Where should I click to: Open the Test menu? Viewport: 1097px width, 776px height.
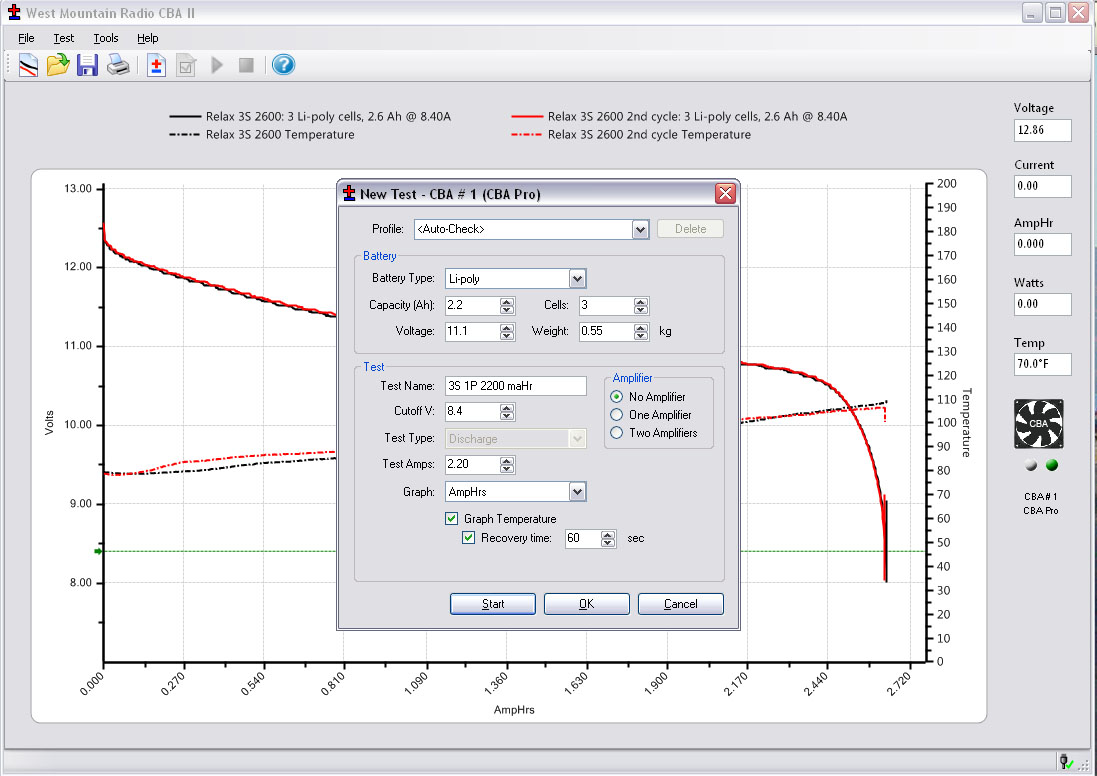64,38
